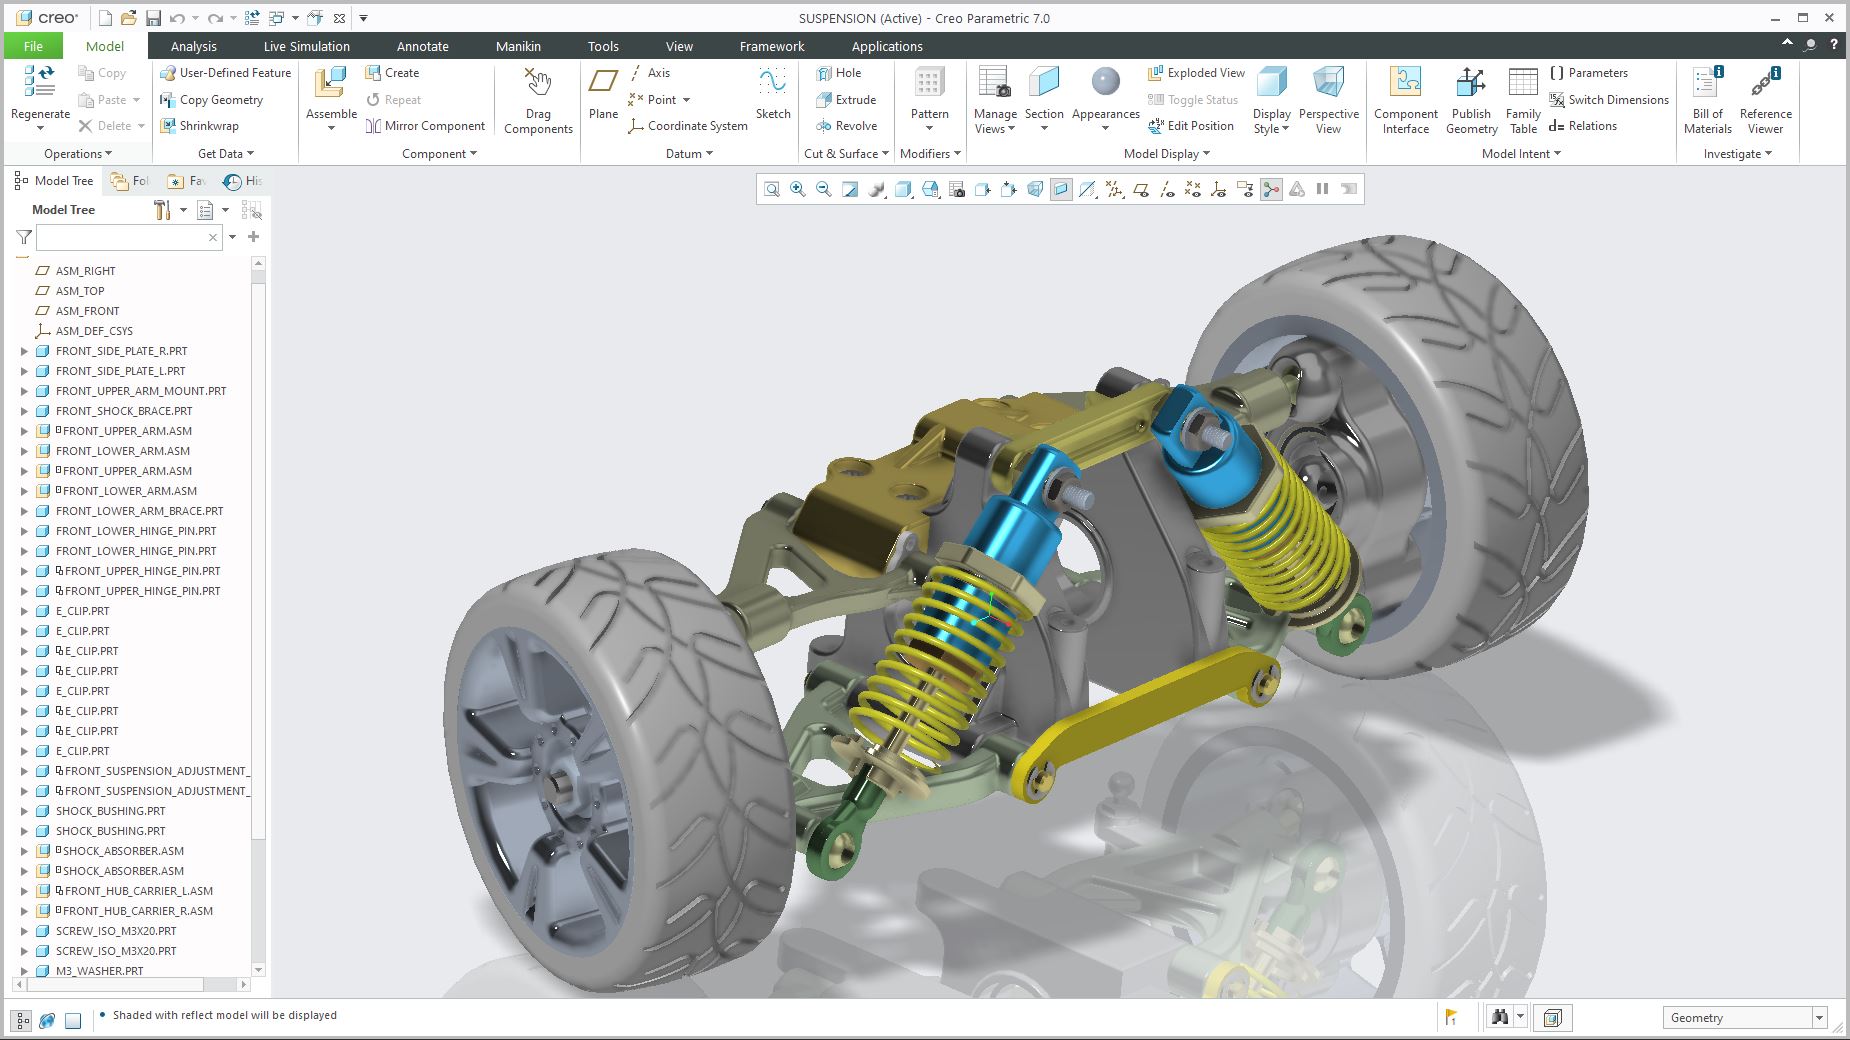The height and width of the screenshot is (1040, 1850).
Task: Click the Relations button
Action: [x=1583, y=126]
